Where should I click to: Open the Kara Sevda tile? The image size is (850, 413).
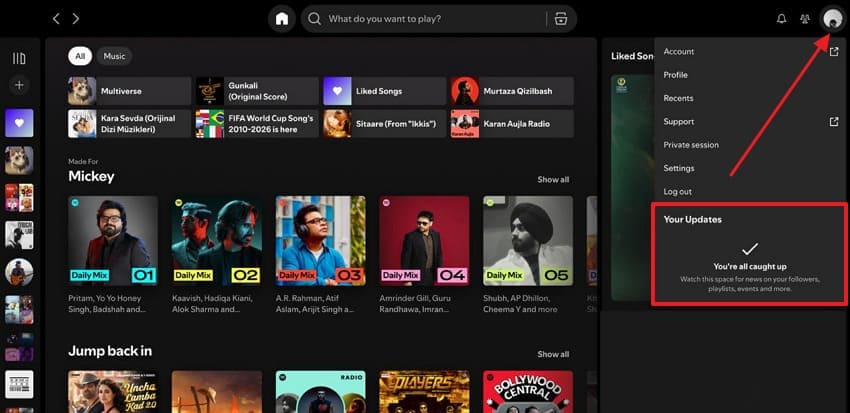point(130,124)
